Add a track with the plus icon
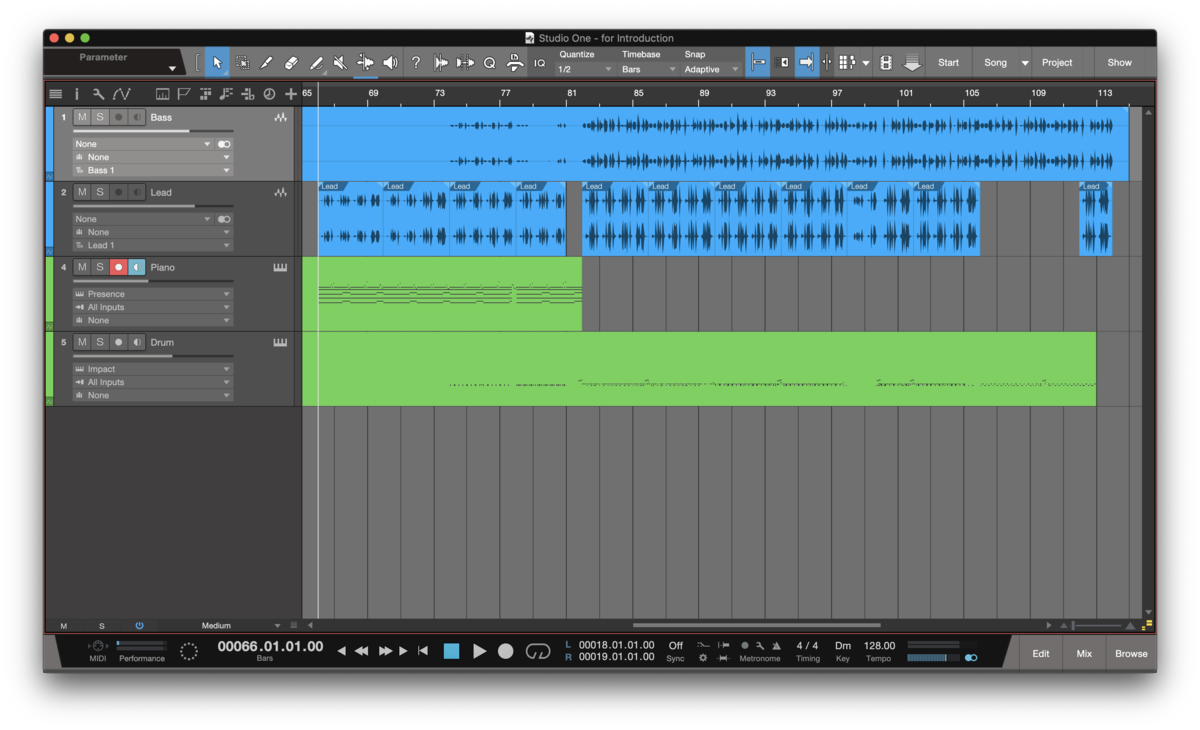The width and height of the screenshot is (1200, 730). tap(291, 94)
